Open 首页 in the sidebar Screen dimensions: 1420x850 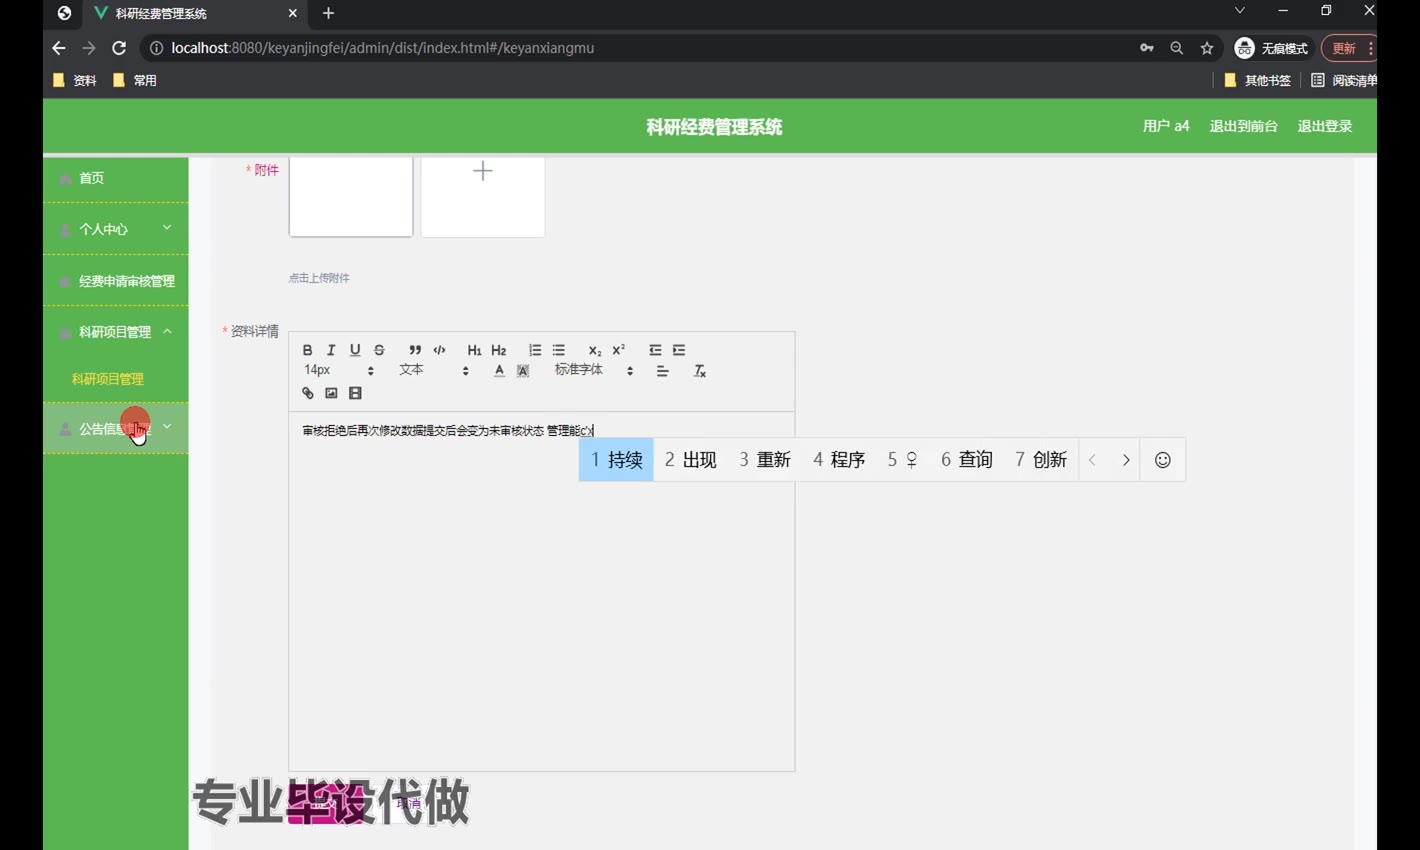(115, 178)
